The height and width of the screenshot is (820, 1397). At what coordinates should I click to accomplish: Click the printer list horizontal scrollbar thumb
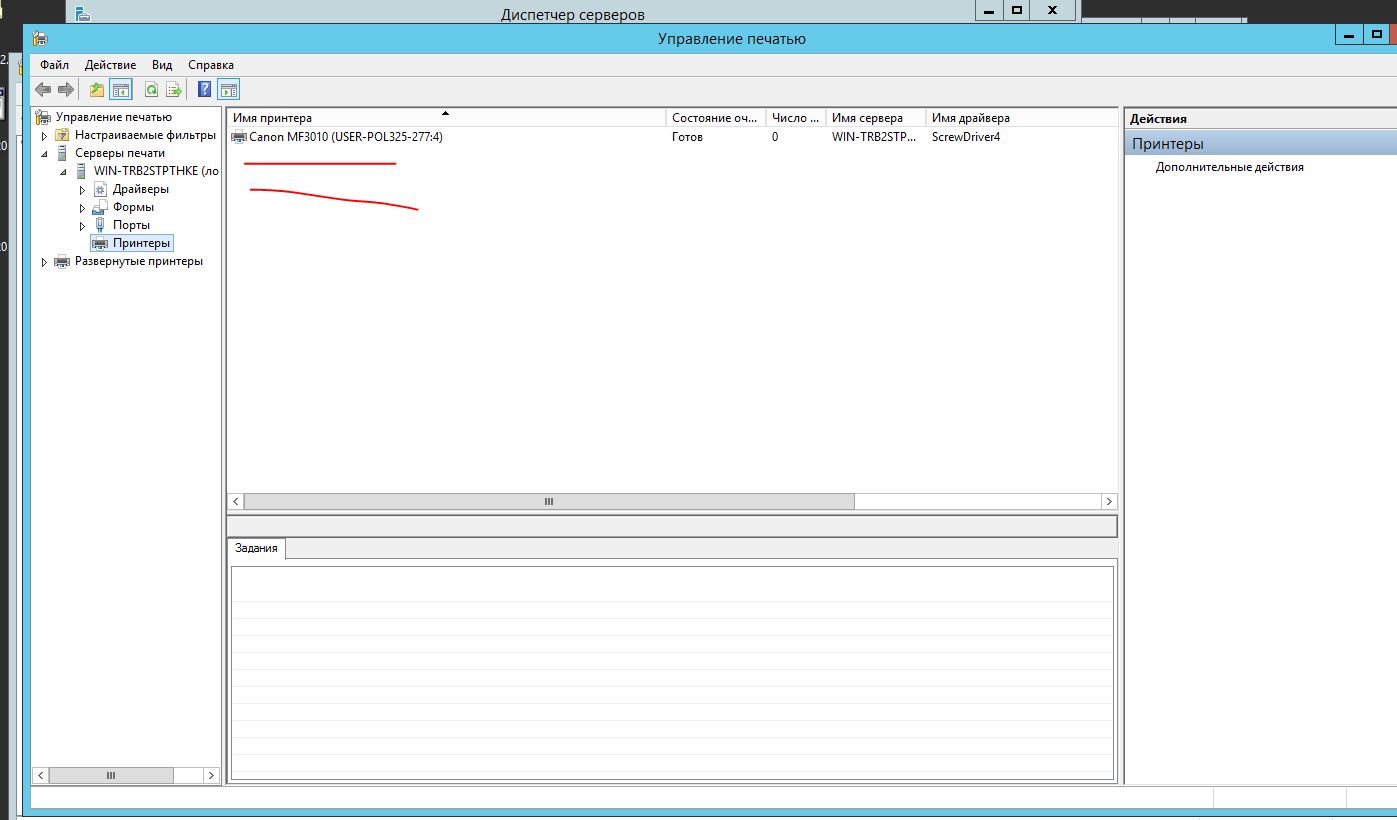(549, 501)
